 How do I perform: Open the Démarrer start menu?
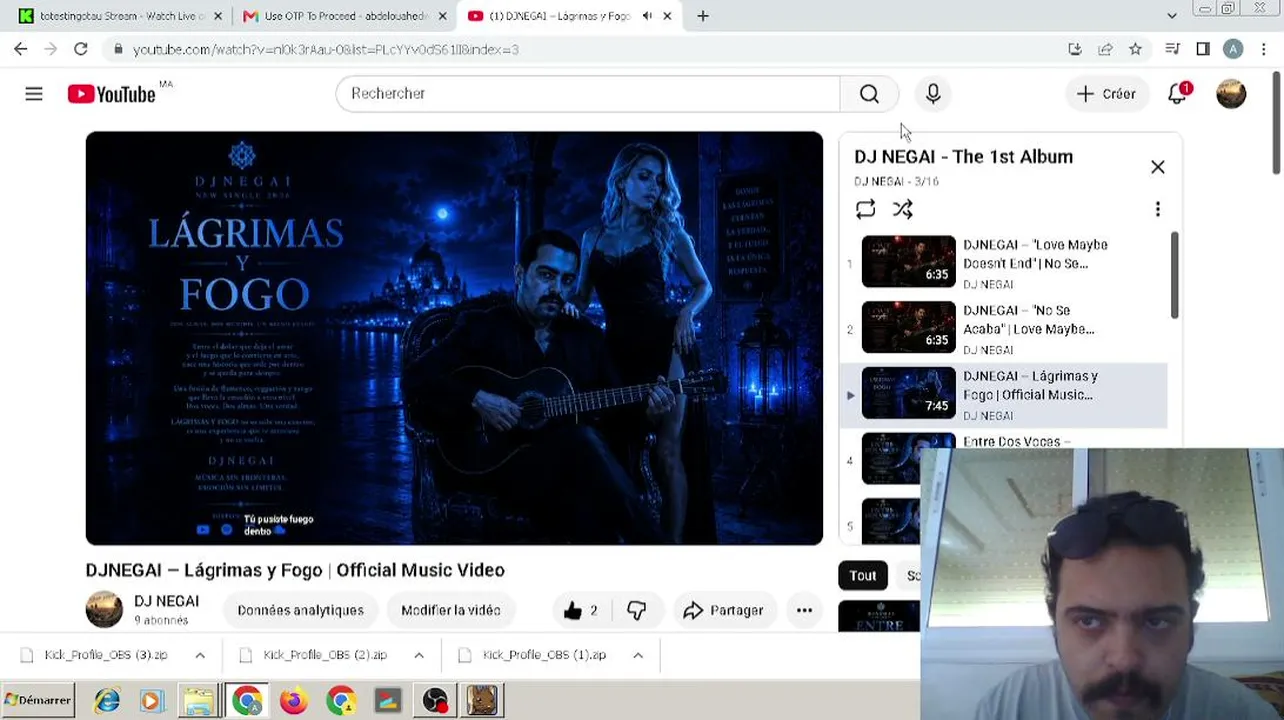point(39,700)
